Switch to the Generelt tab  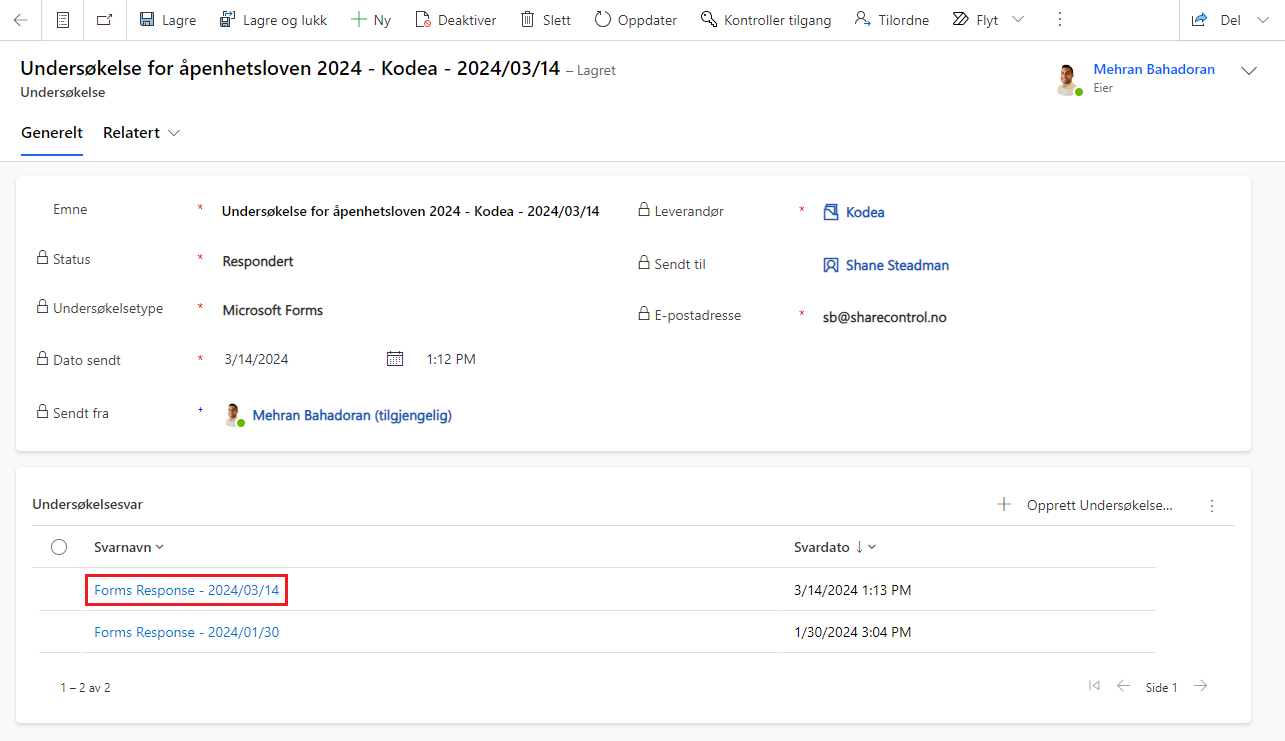pyautogui.click(x=52, y=133)
